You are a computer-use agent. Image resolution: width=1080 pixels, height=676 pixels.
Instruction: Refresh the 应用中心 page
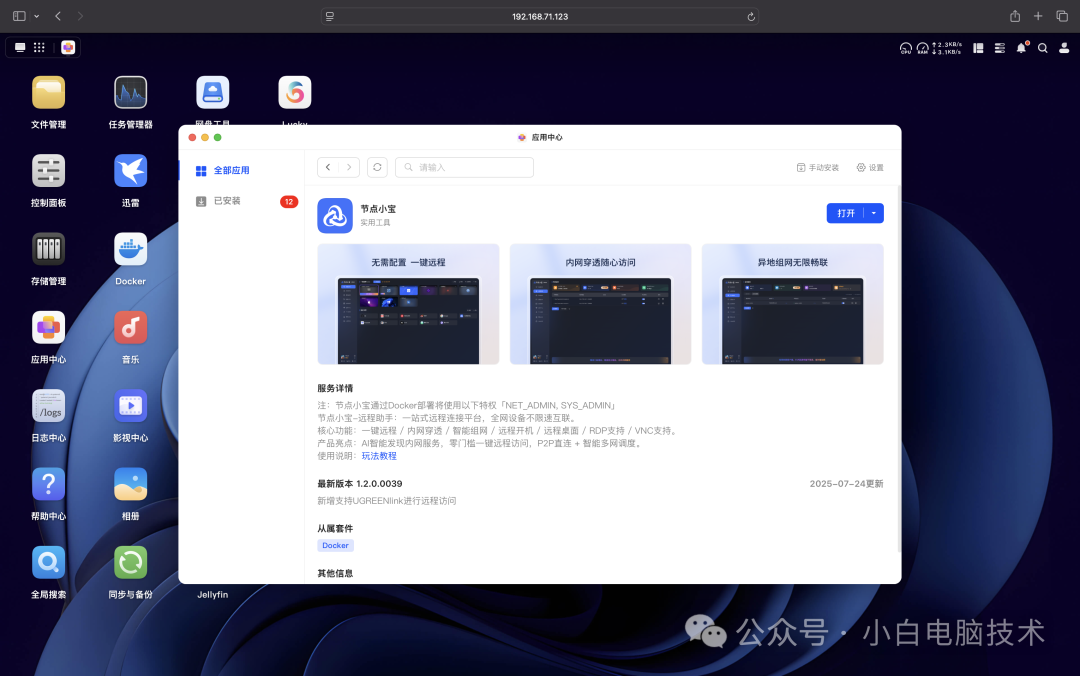pos(377,167)
